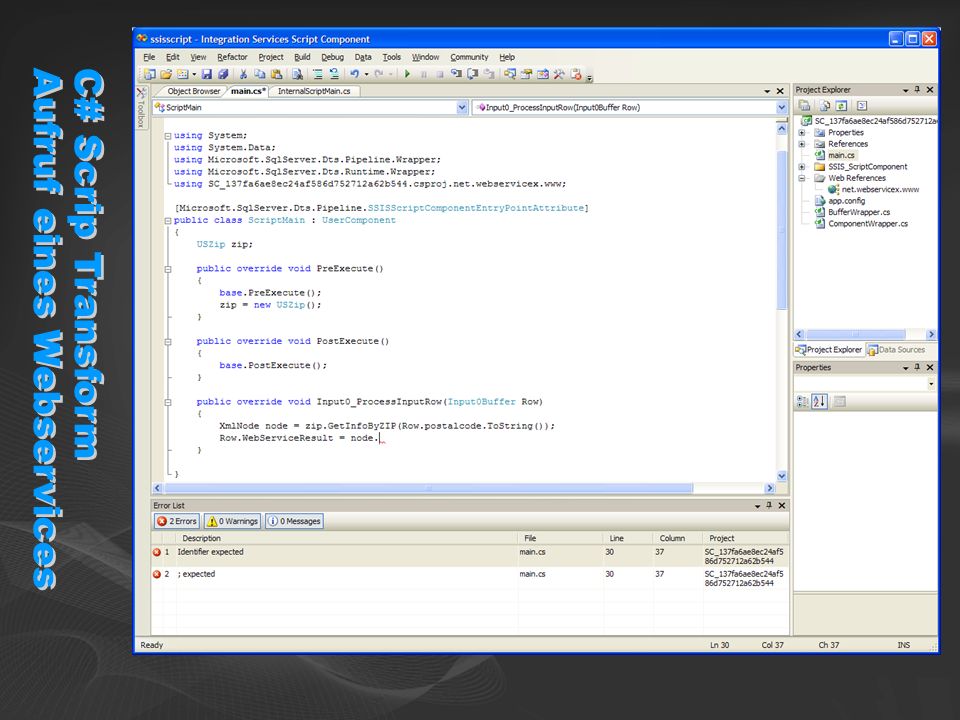960x720 pixels.
Task: Expand the Properties node in Project Explorer
Action: pos(801,132)
